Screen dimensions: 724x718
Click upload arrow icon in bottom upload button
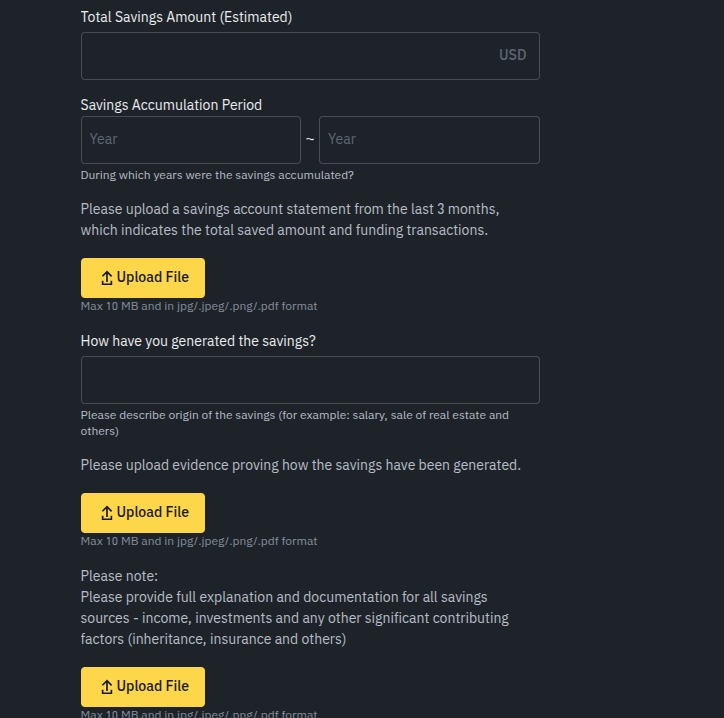coord(107,687)
